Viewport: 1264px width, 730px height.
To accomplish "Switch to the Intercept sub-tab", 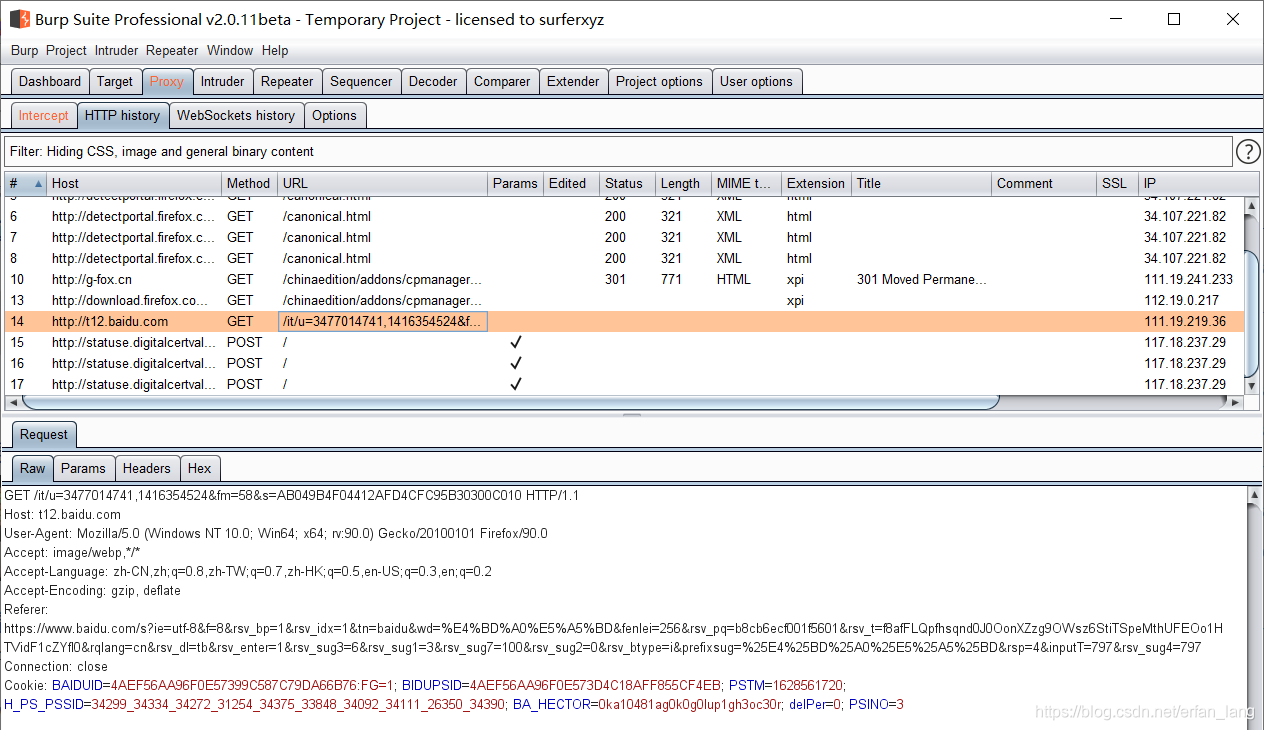I will click(44, 116).
